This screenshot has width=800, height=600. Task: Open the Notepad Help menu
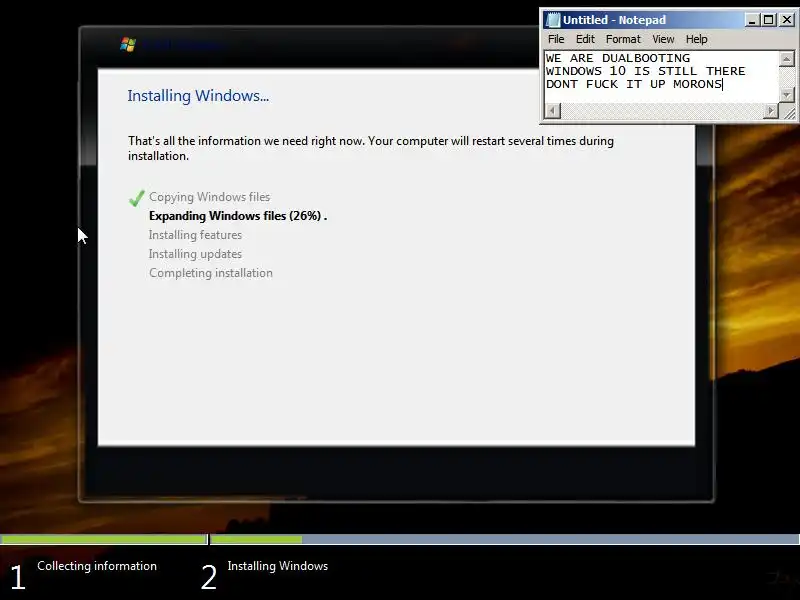click(696, 39)
